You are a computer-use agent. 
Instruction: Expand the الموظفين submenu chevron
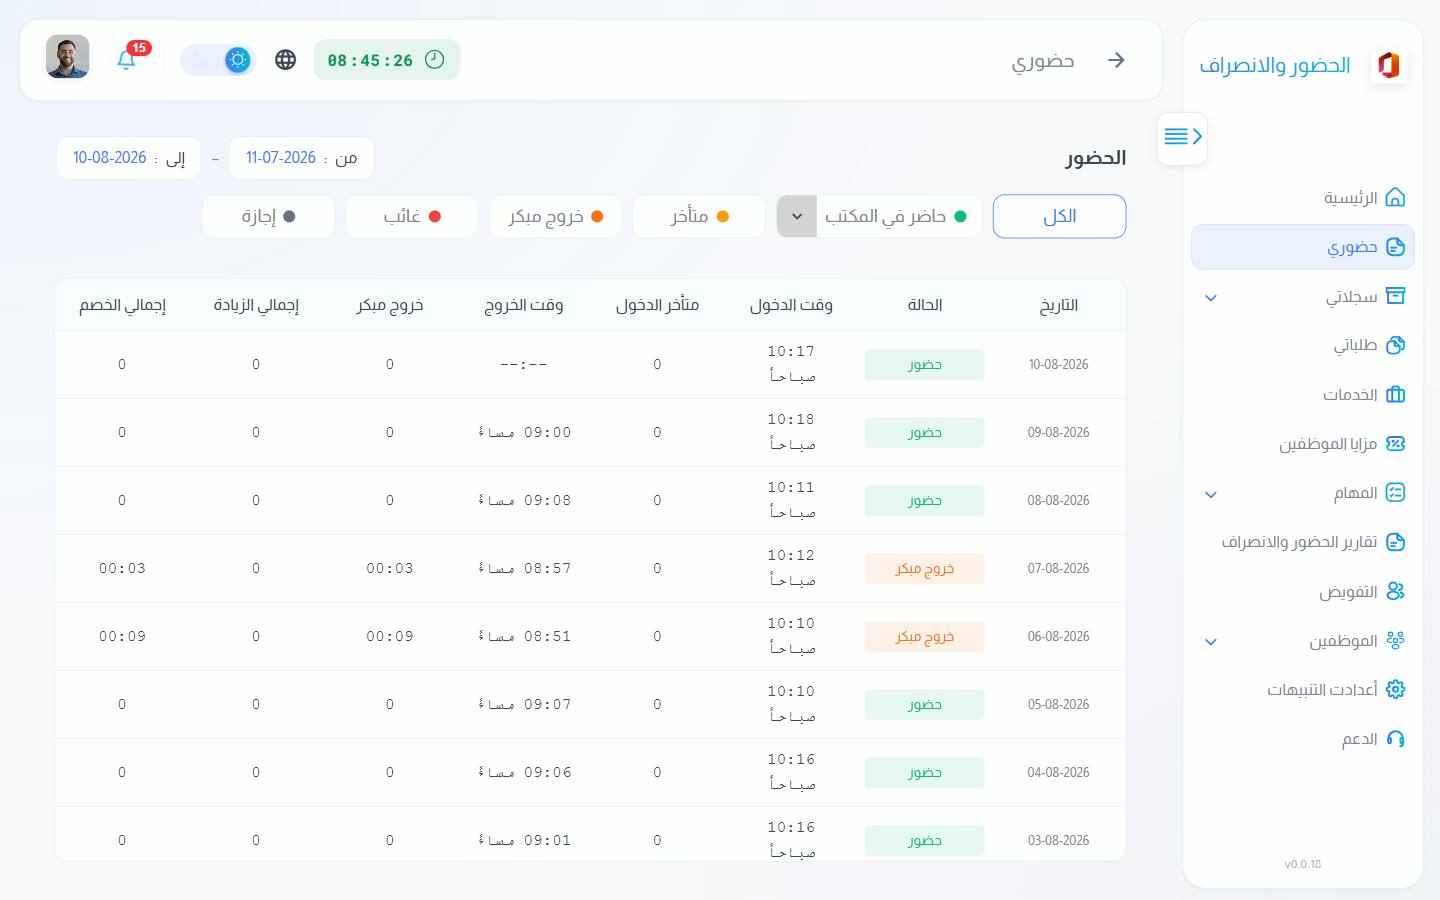tap(1211, 641)
